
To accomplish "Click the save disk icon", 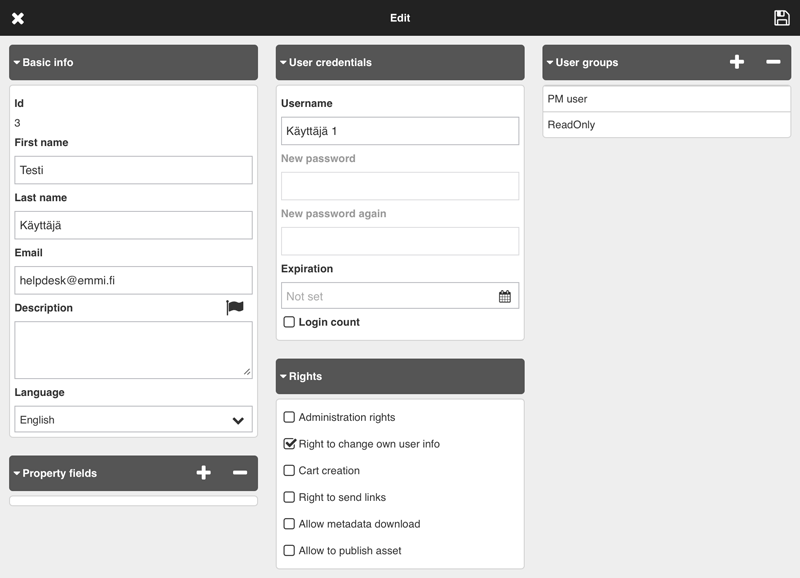I will click(782, 18).
